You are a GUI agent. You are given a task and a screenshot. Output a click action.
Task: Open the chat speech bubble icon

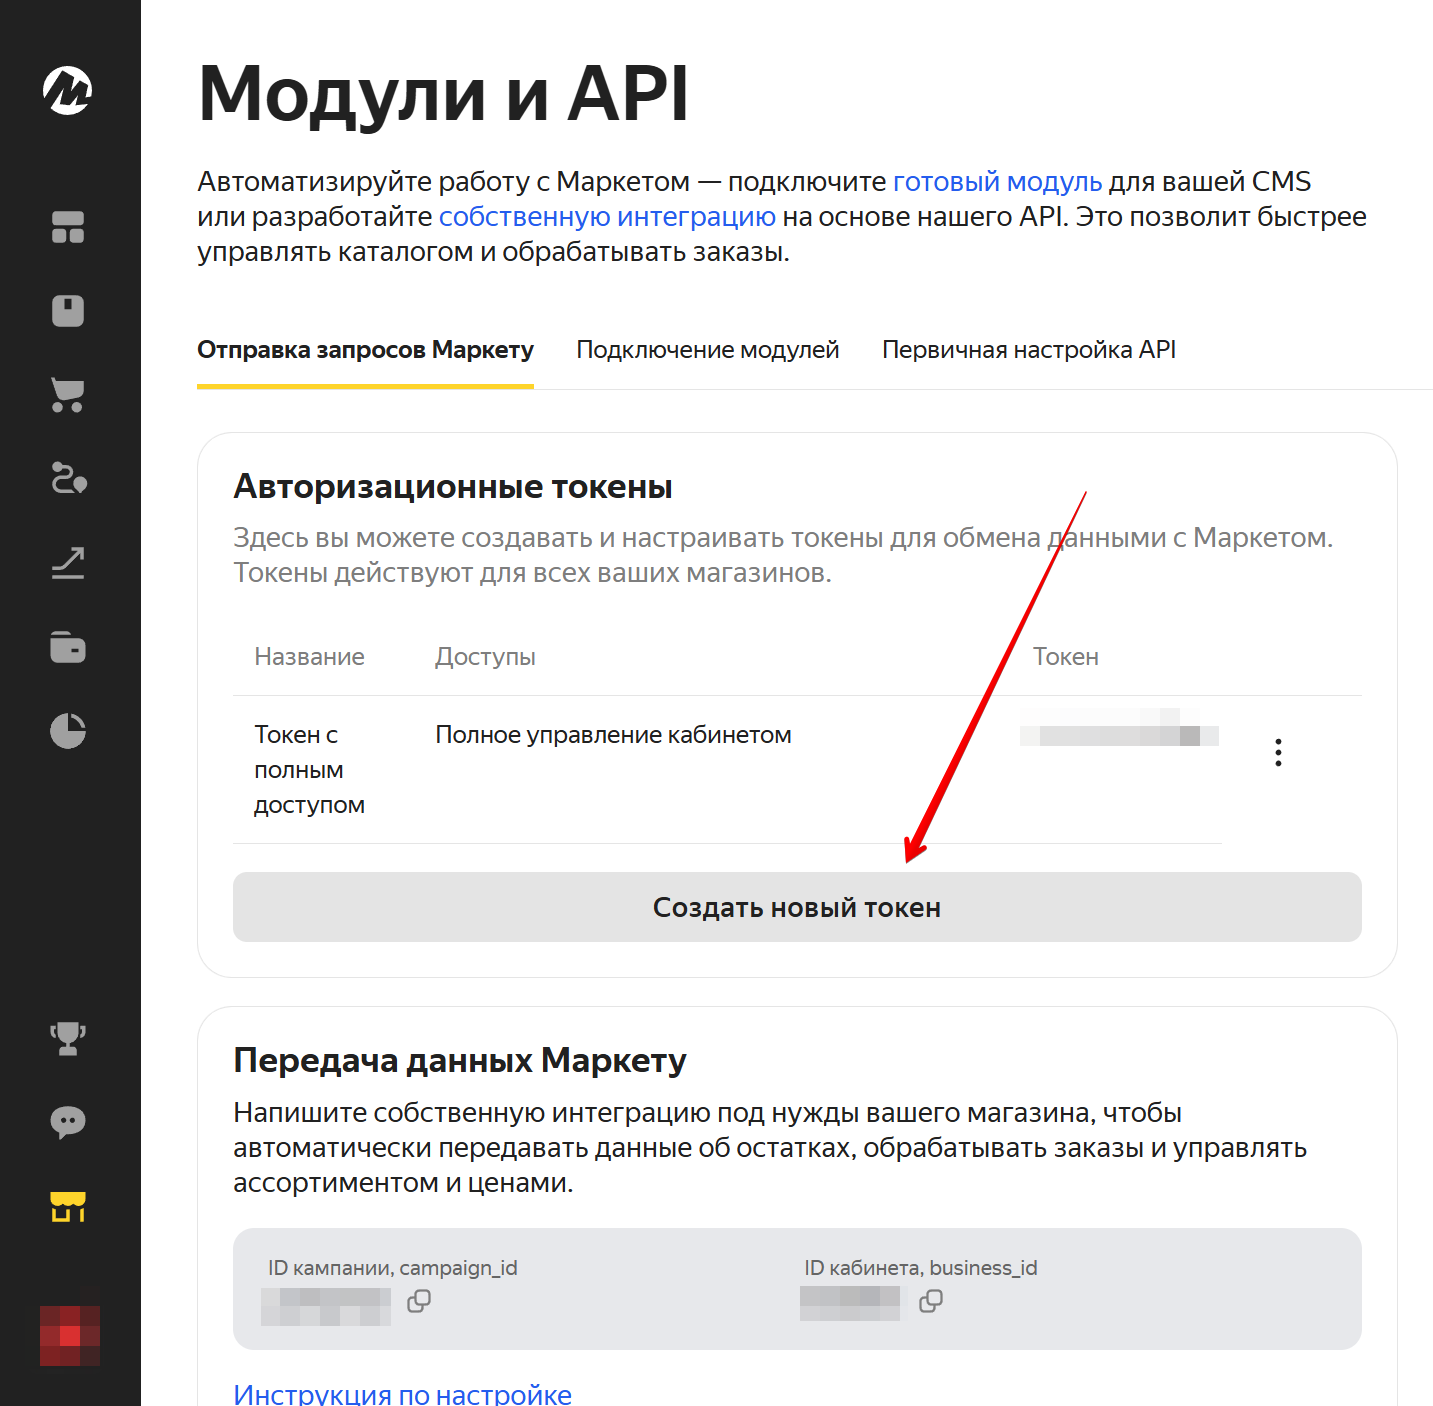pyautogui.click(x=68, y=1122)
